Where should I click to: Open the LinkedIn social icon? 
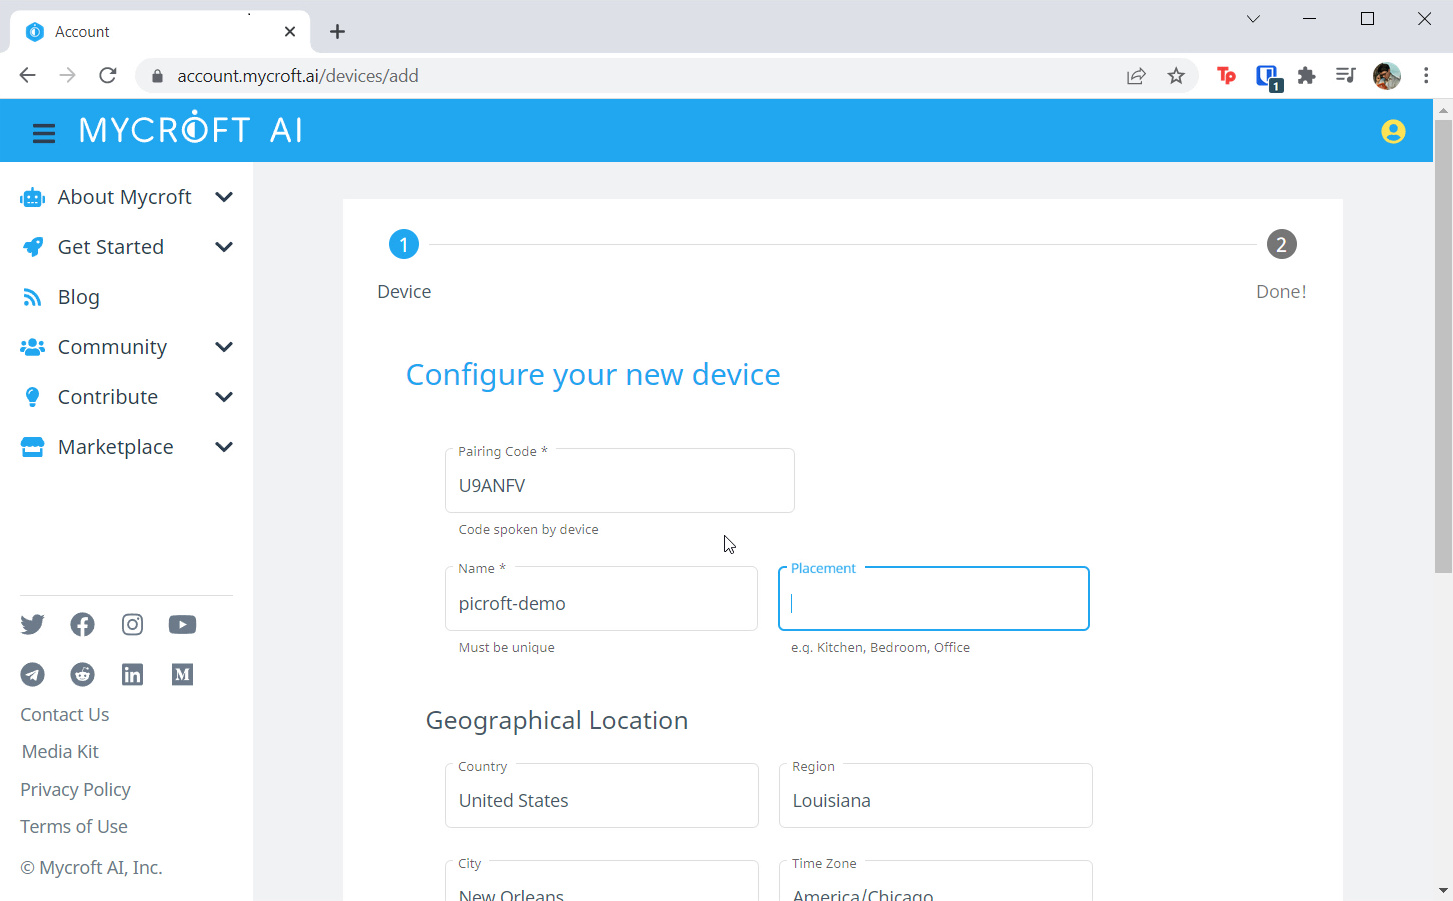click(132, 675)
